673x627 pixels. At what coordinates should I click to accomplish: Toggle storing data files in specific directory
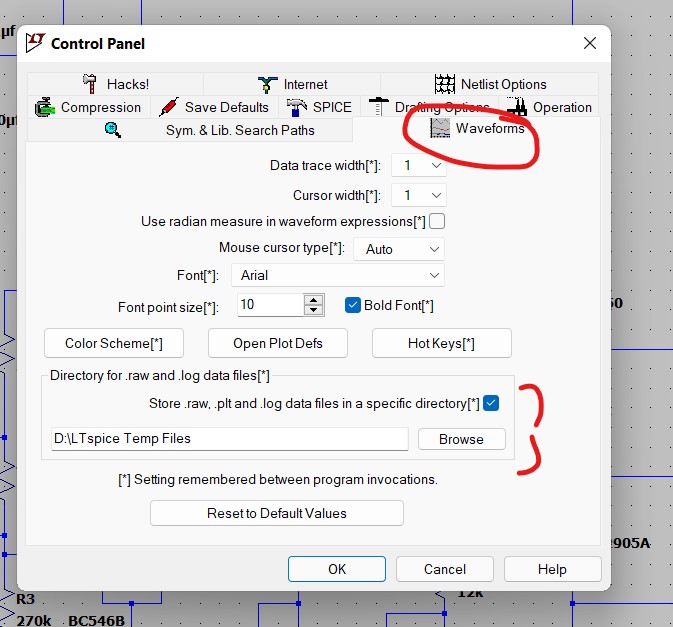491,403
